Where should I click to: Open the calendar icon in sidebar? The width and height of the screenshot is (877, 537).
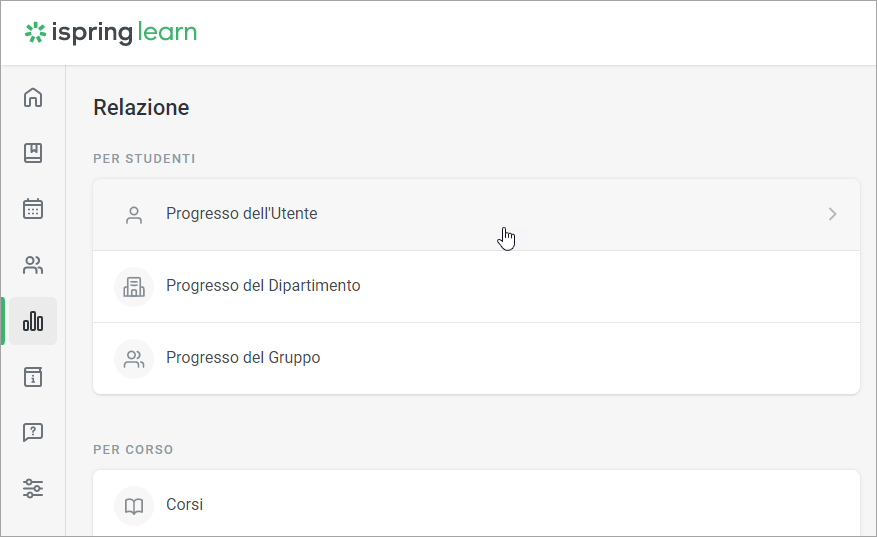click(33, 209)
